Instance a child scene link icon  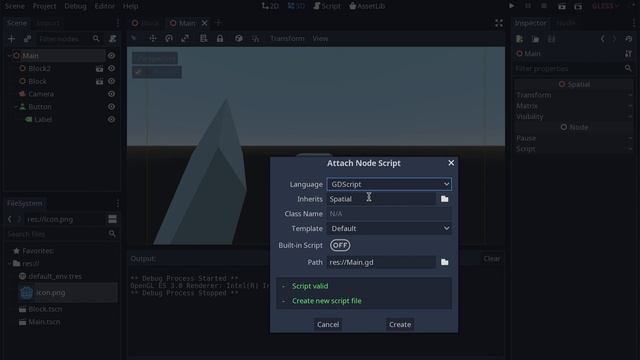point(27,39)
